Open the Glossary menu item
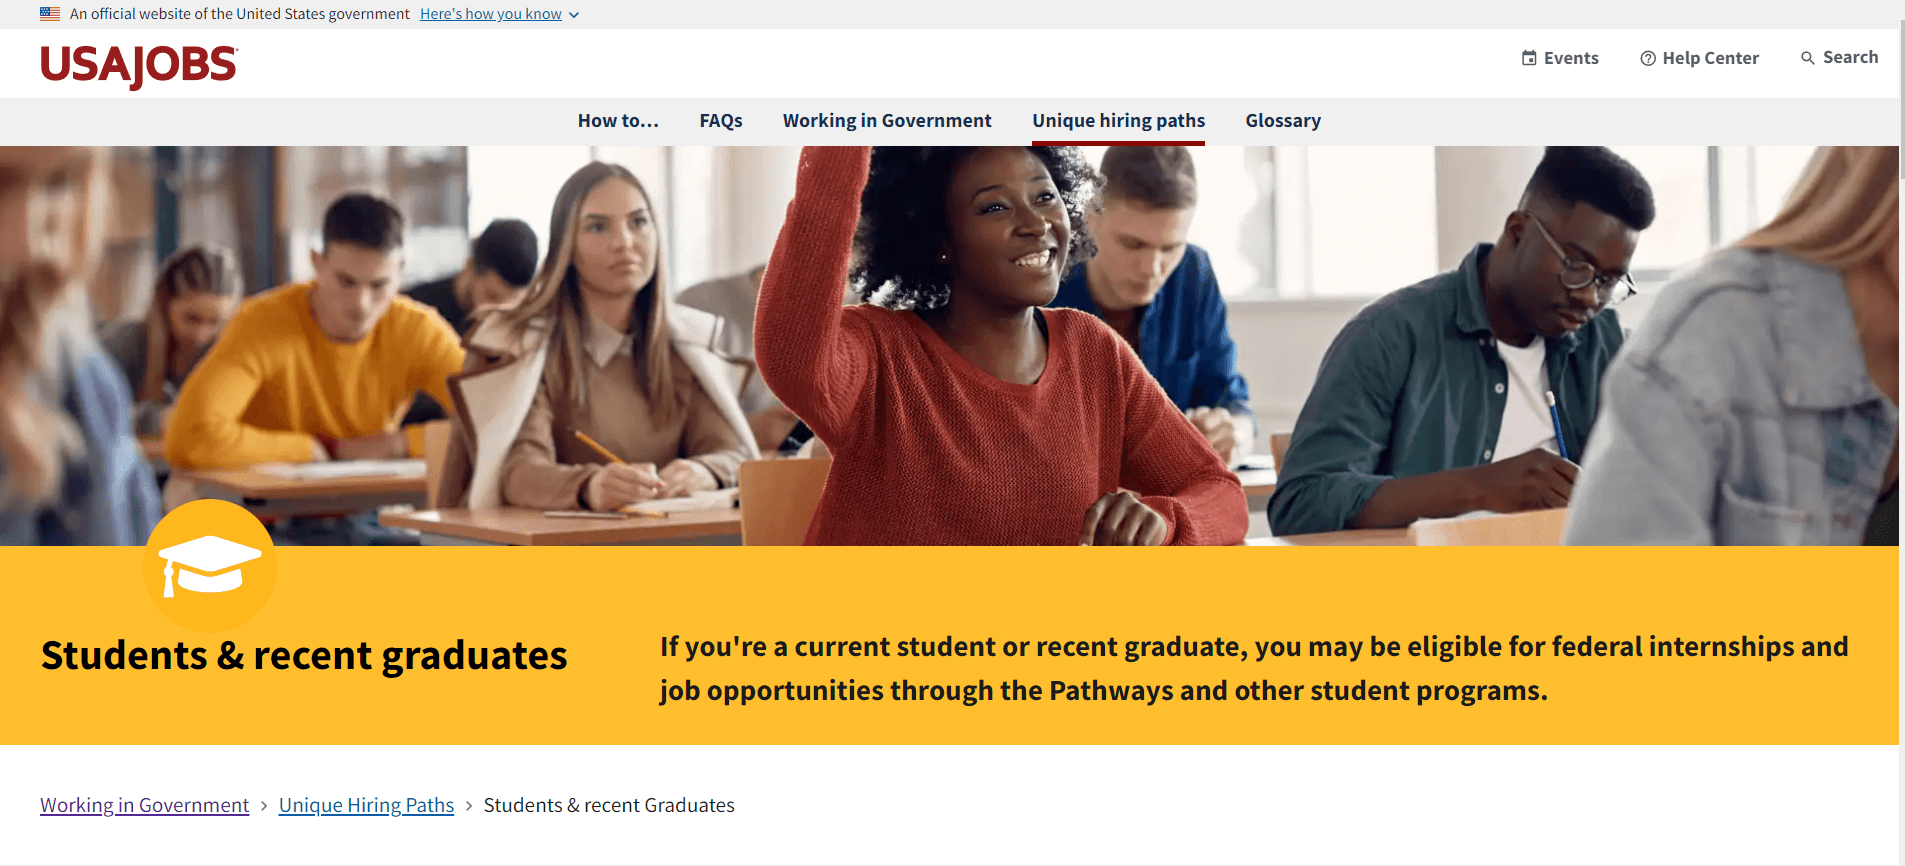This screenshot has width=1905, height=866. [1283, 121]
